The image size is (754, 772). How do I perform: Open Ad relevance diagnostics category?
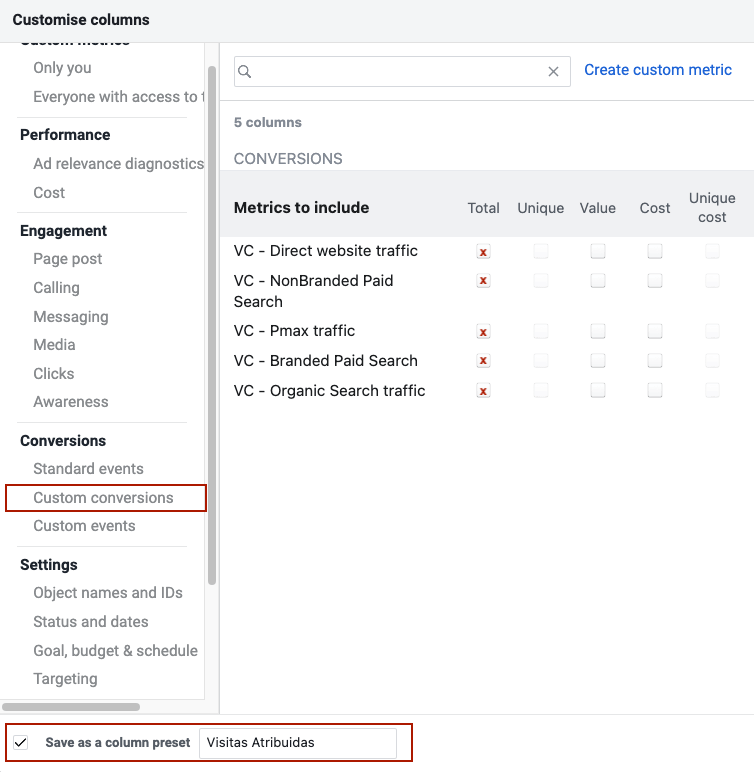[x=119, y=163]
